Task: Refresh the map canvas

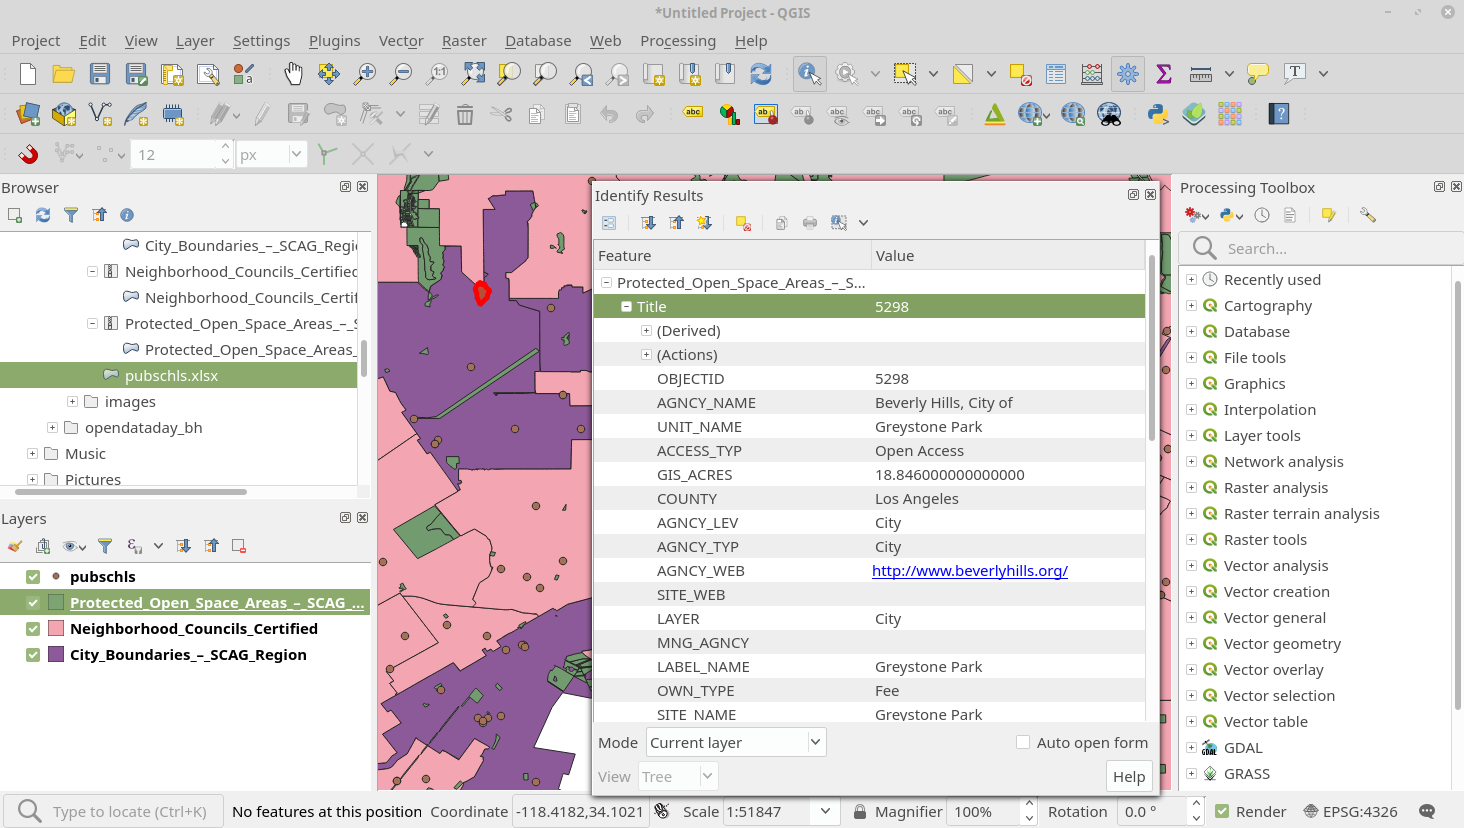Action: (761, 74)
